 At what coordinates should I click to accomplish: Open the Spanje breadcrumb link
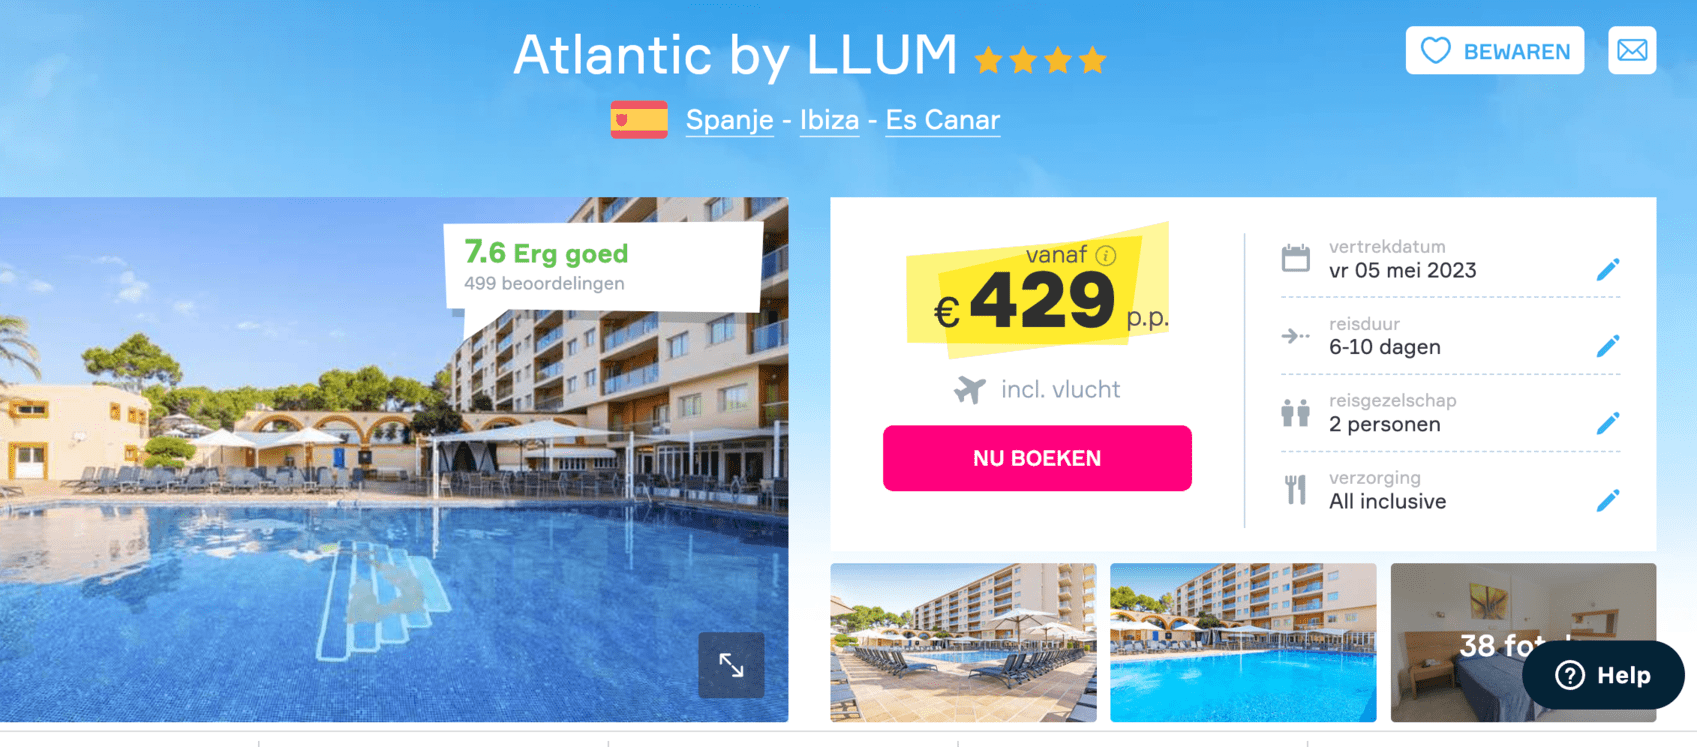(729, 120)
